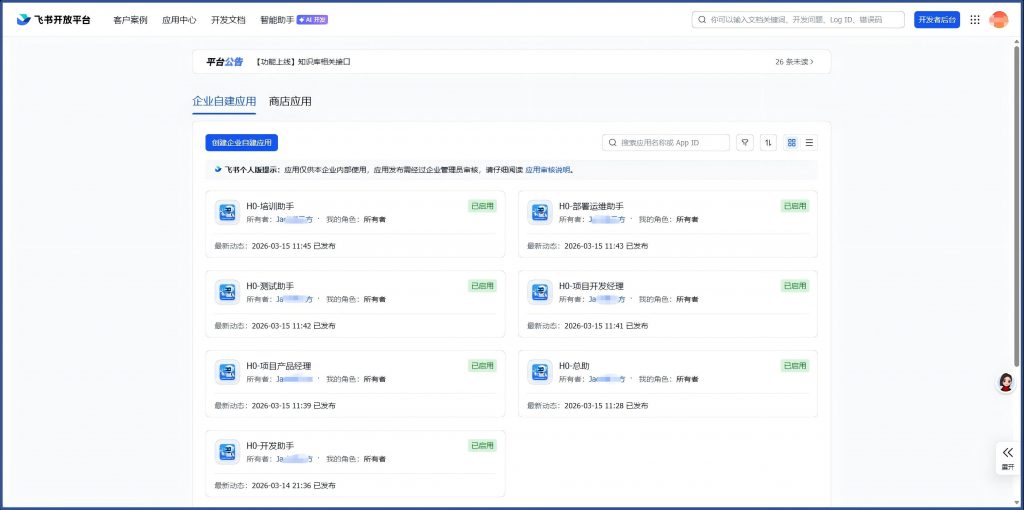Open the floating customer support avatar
The width and height of the screenshot is (1024, 510).
coord(1006,382)
